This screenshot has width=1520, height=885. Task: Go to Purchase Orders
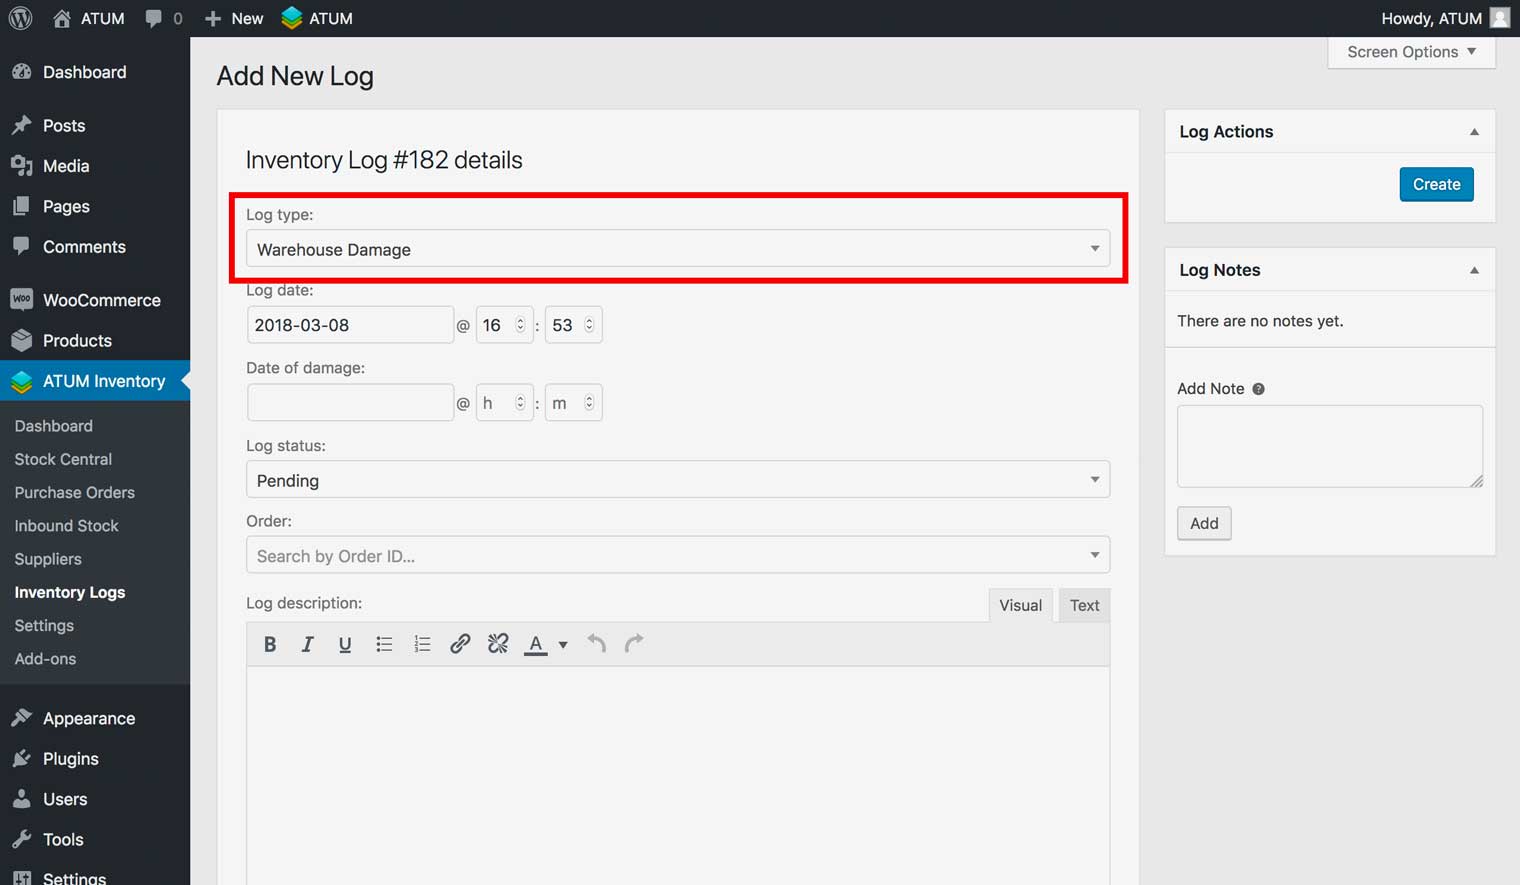[75, 492]
